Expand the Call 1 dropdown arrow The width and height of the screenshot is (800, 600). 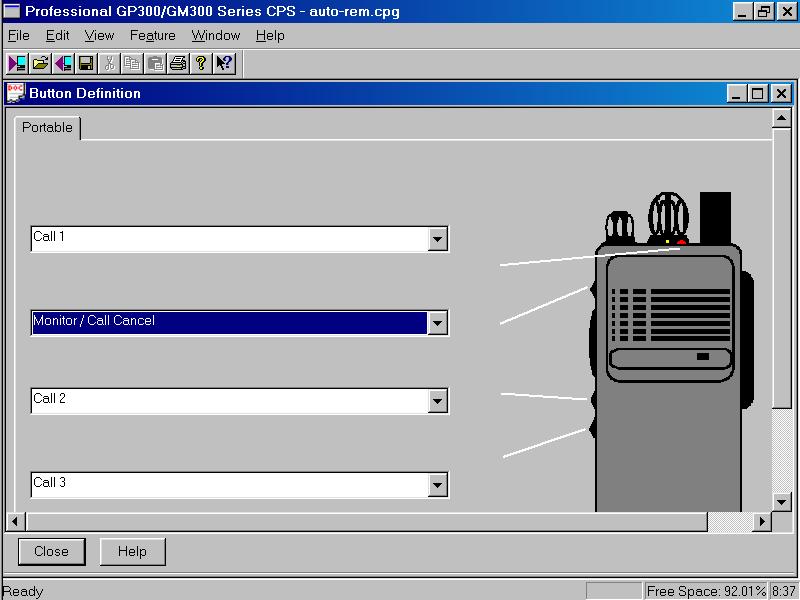coord(437,239)
